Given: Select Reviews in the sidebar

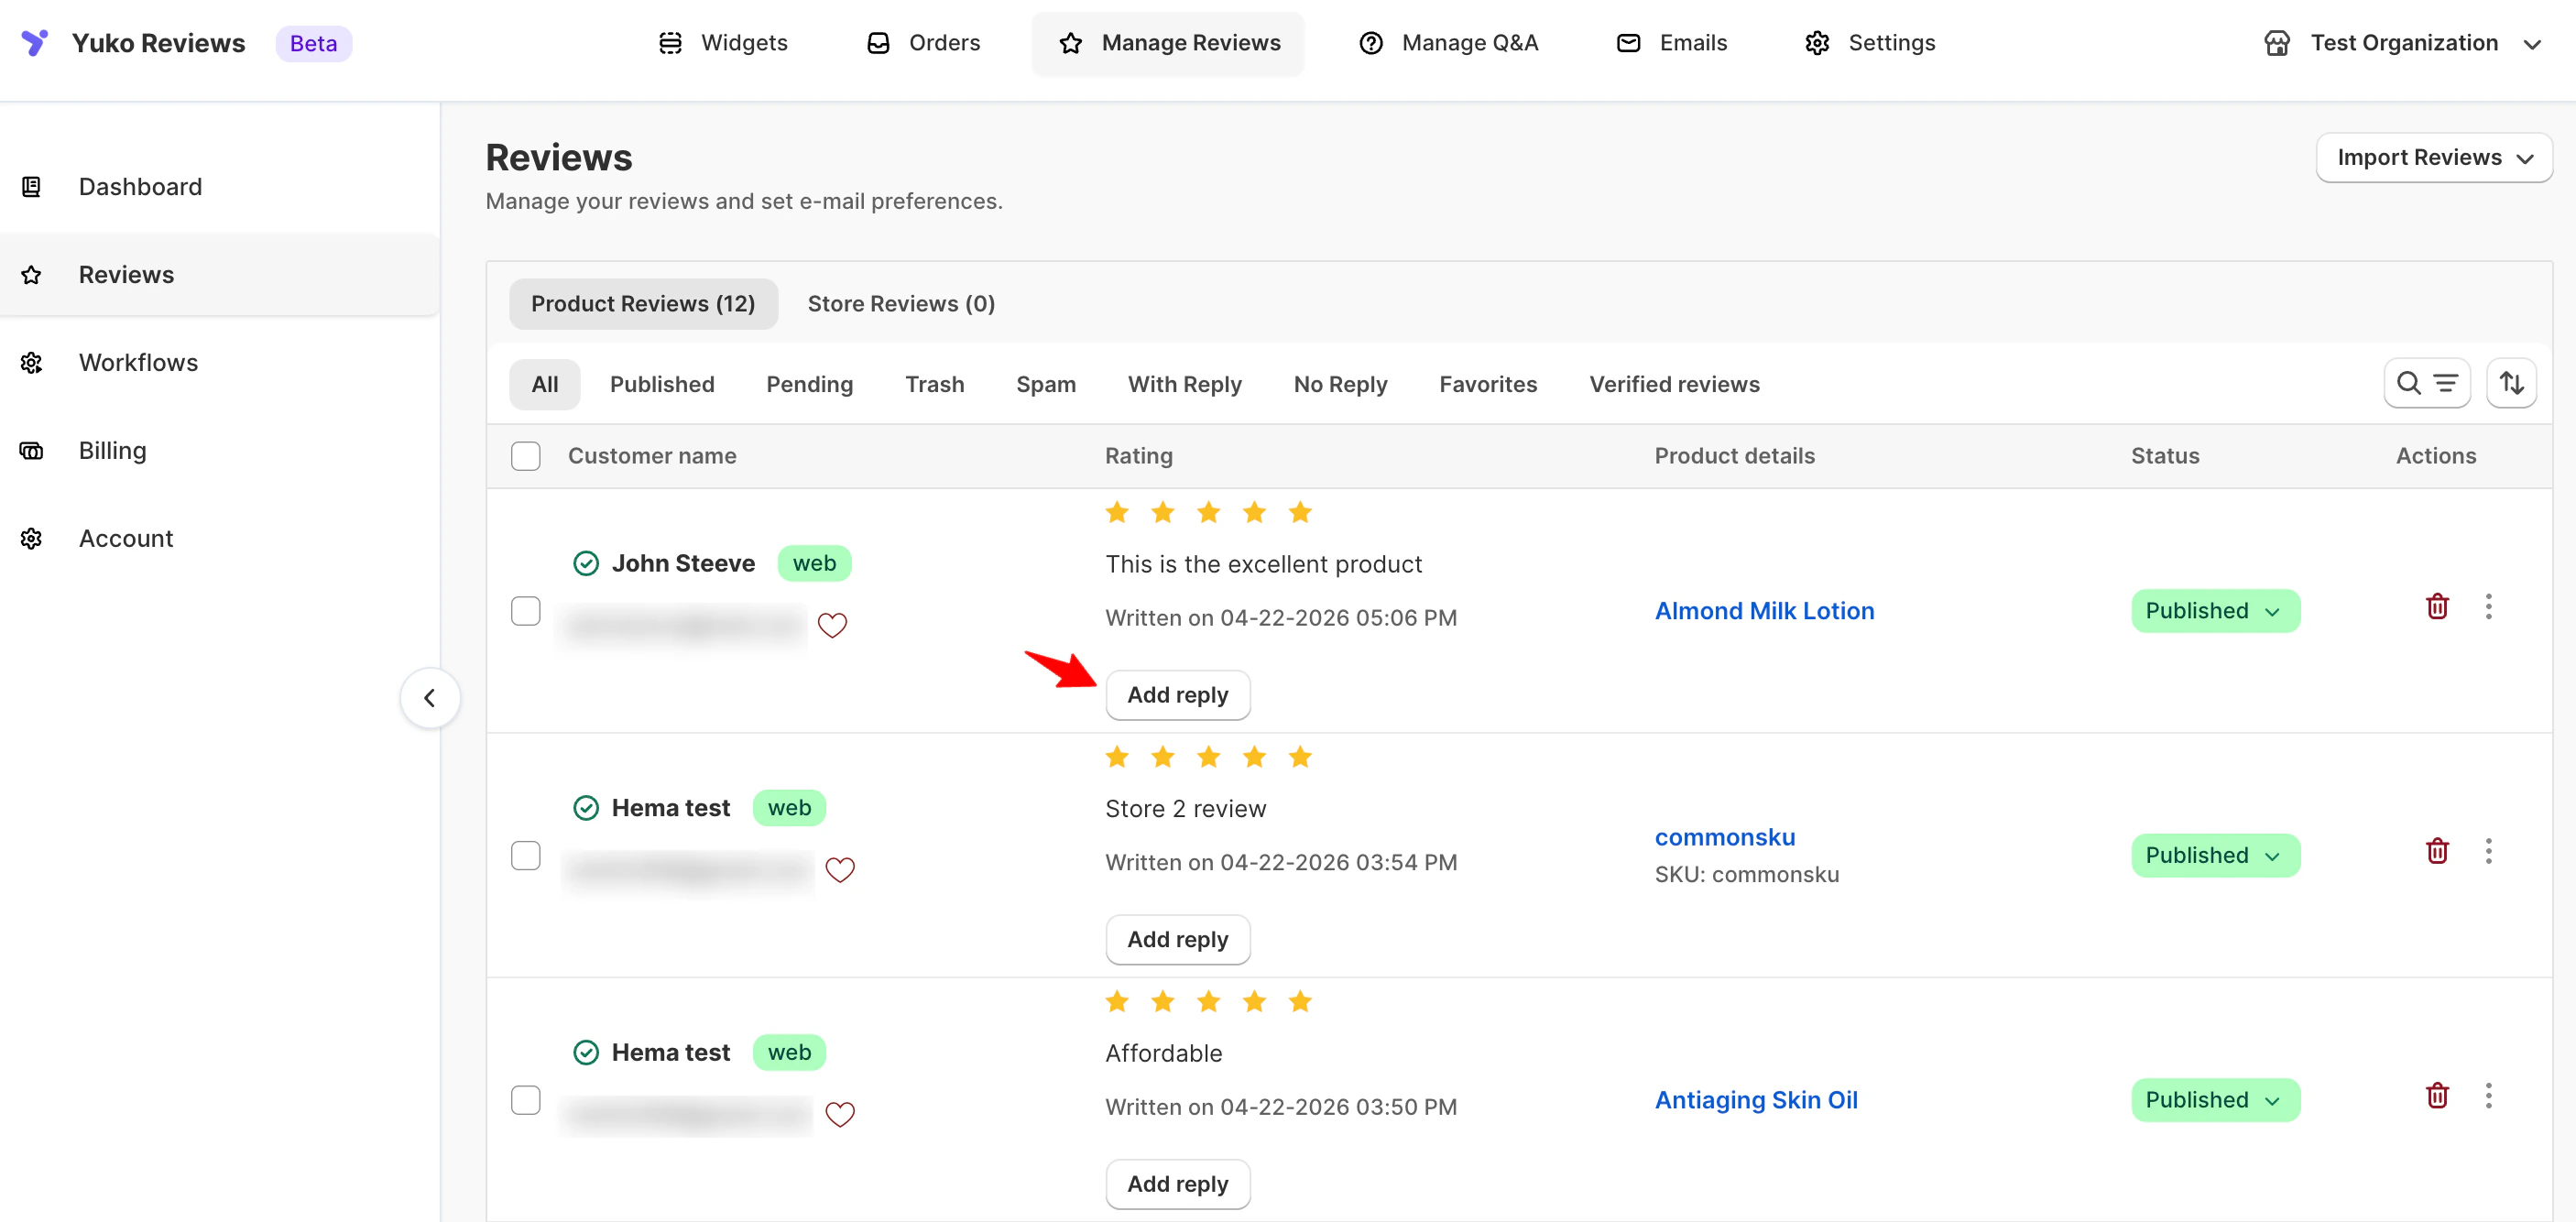Looking at the screenshot, I should click(220, 275).
